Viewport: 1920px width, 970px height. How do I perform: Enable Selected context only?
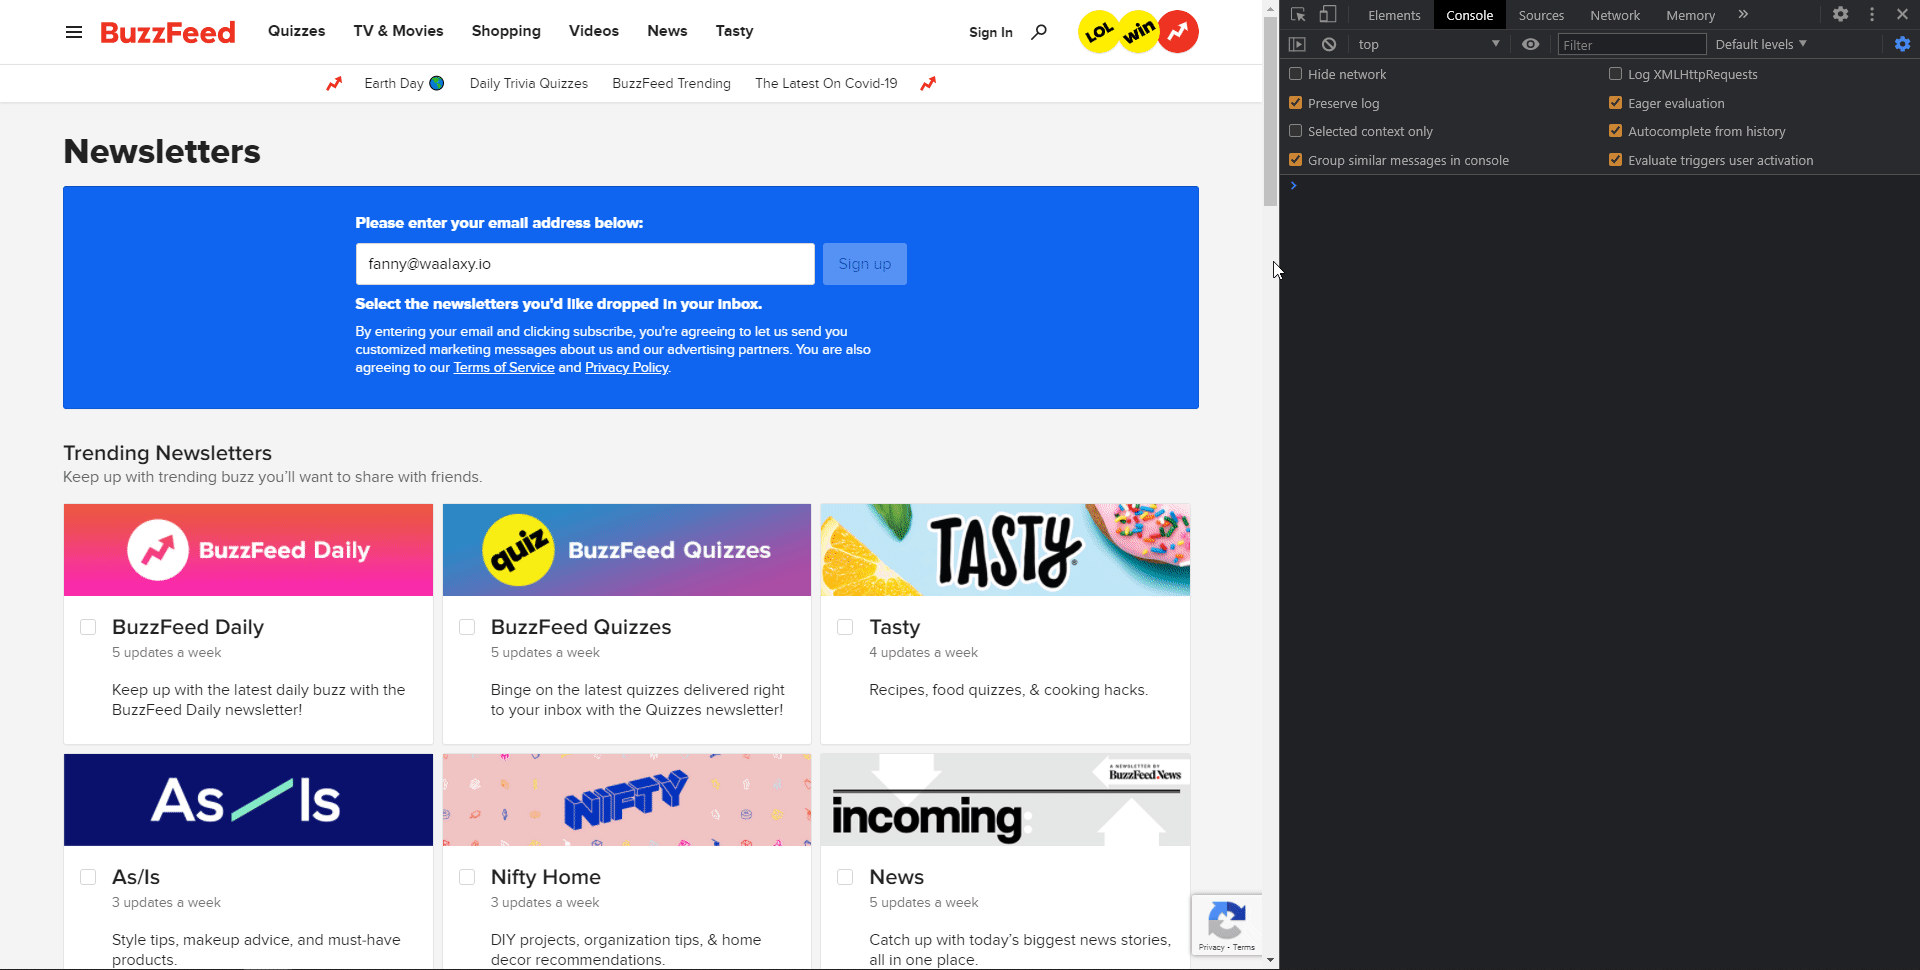1296,131
